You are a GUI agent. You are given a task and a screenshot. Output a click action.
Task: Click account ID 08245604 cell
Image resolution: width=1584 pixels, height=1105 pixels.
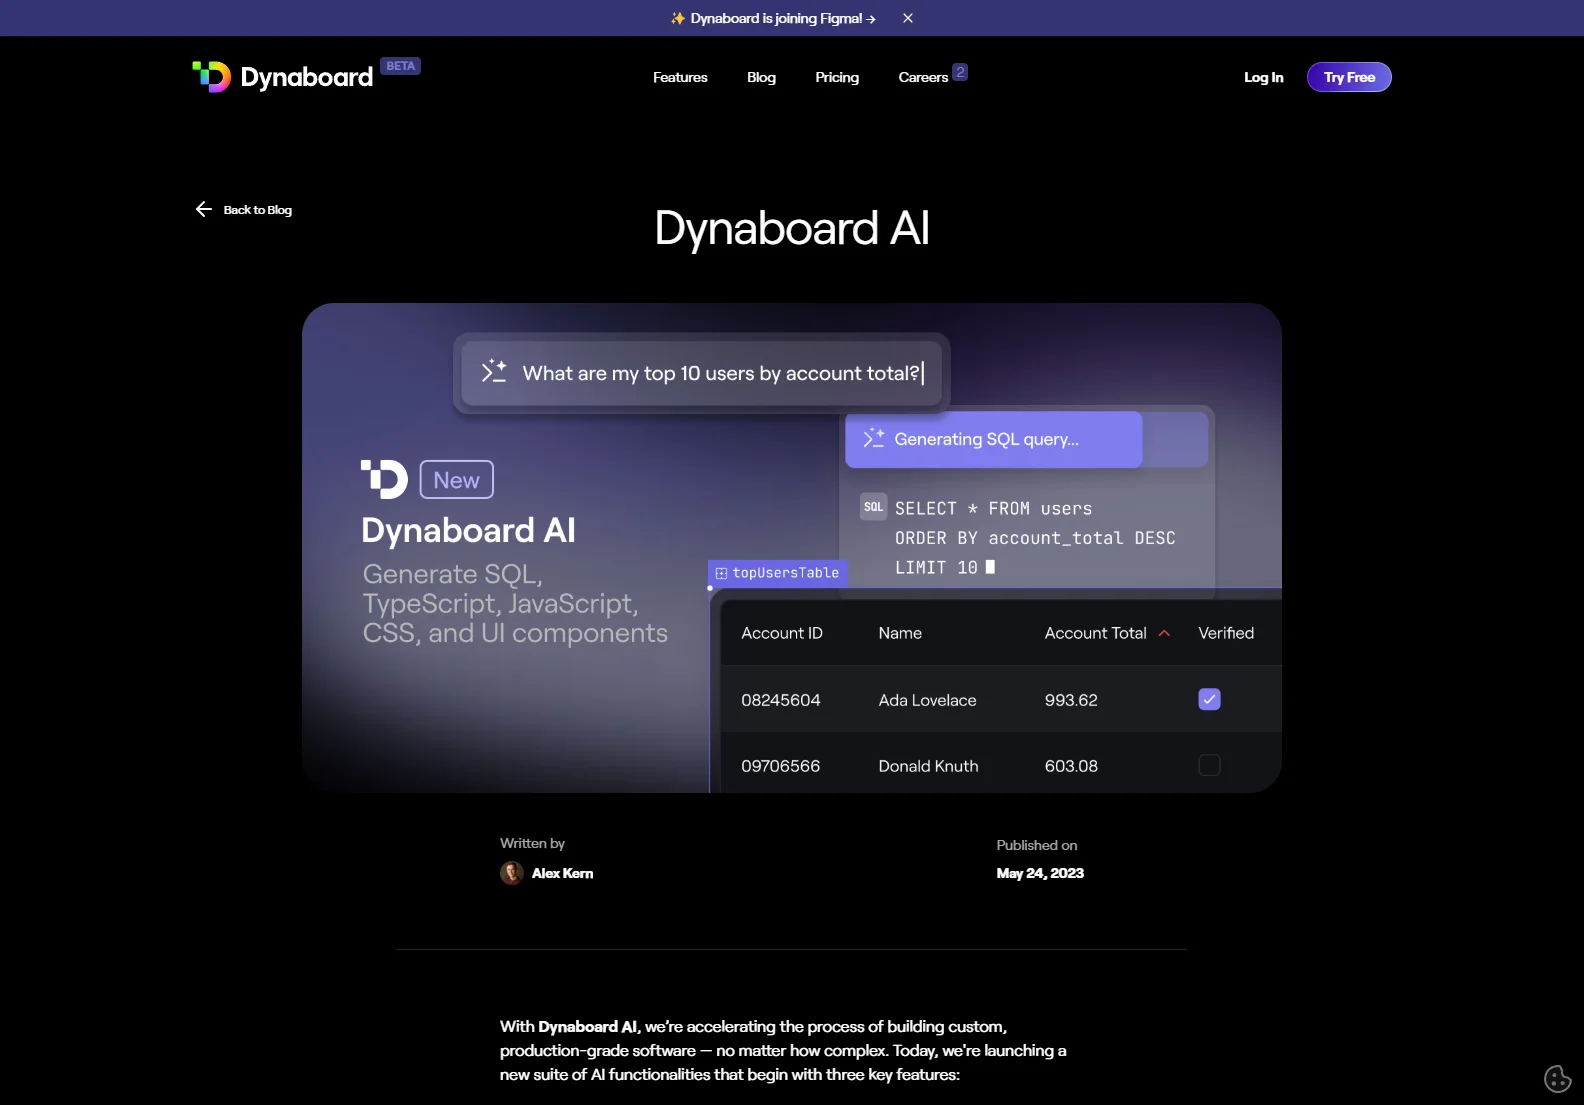pos(781,700)
